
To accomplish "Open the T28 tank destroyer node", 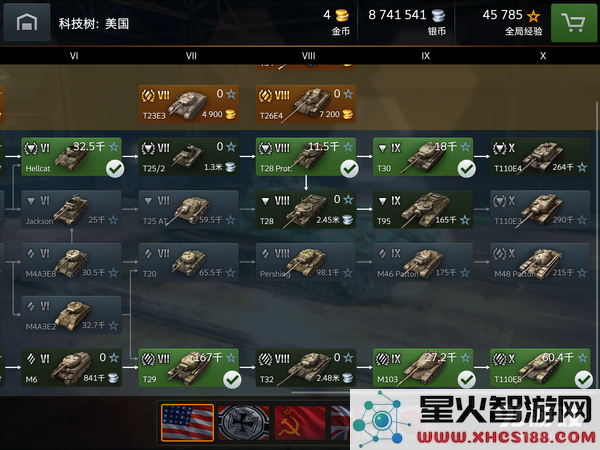I will (306, 210).
